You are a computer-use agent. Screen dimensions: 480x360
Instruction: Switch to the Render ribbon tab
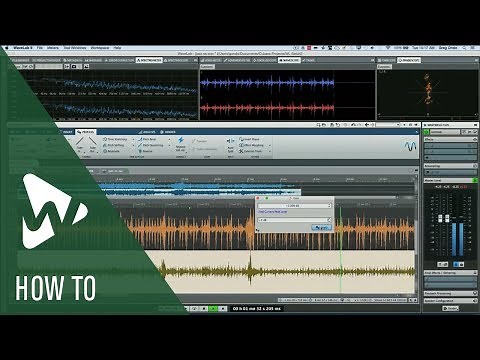[x=168, y=132]
